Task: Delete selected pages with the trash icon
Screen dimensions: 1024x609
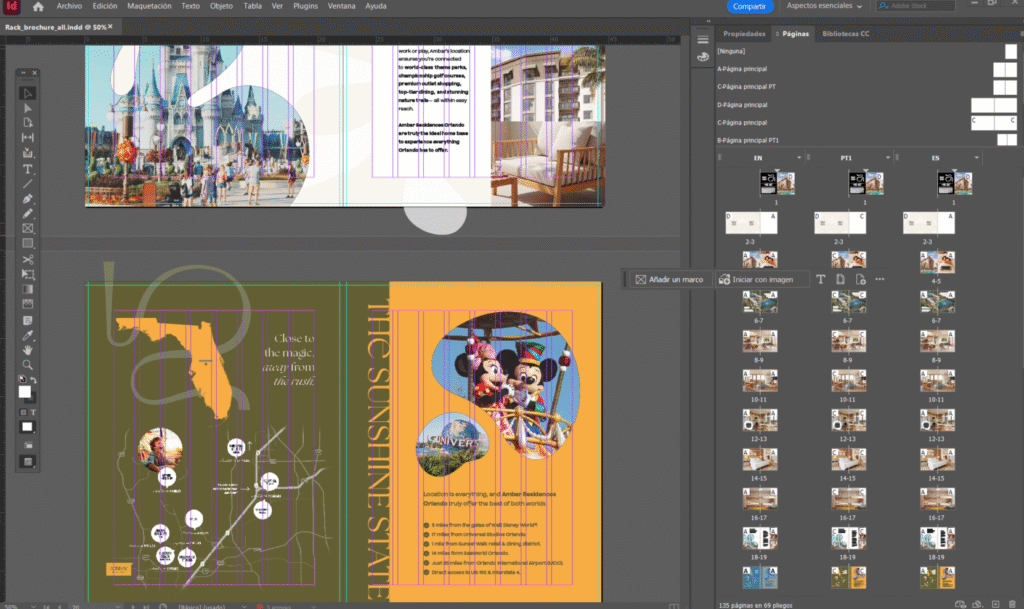Action: [1013, 603]
